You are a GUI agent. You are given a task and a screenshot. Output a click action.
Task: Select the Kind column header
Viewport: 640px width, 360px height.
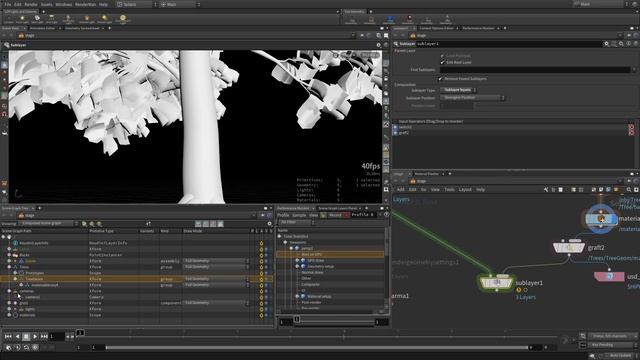pyautogui.click(x=170, y=231)
